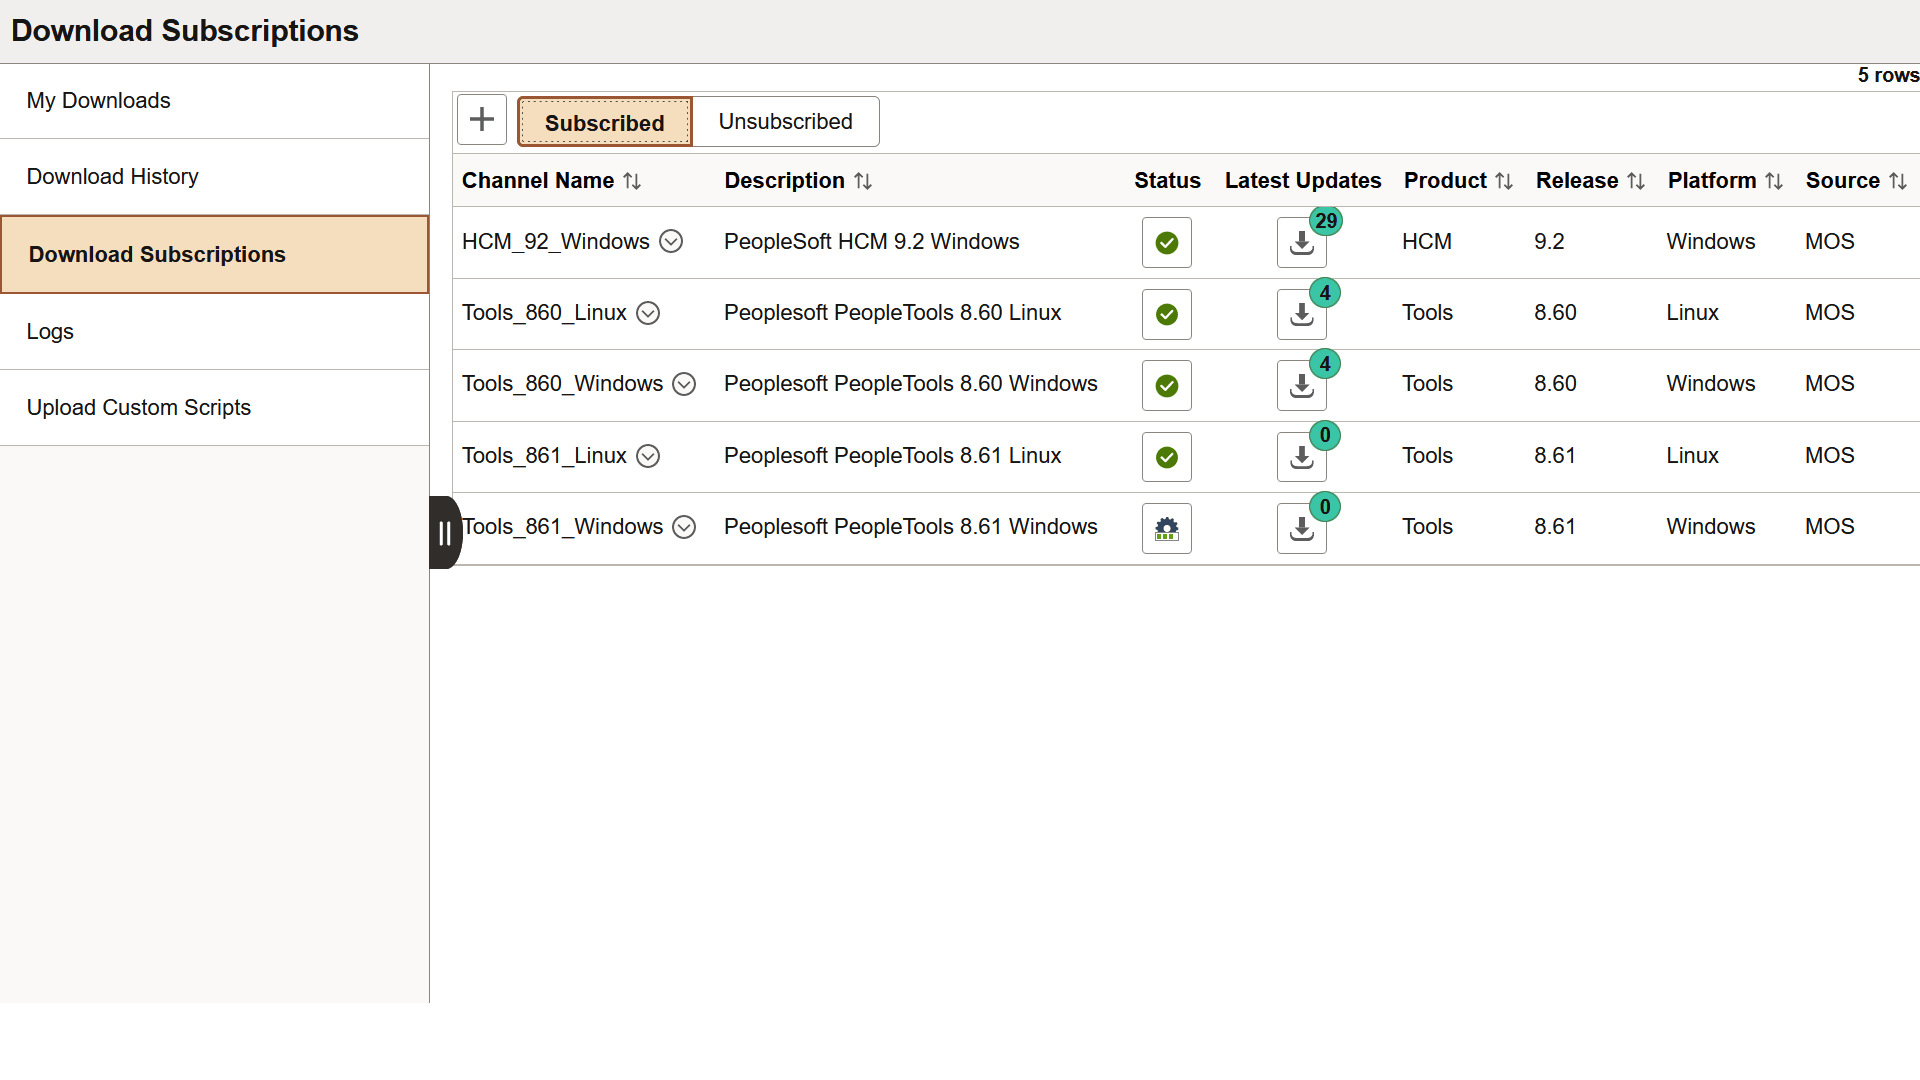The width and height of the screenshot is (1920, 1080).
Task: Open the Tools_860_Linux chevron menu
Action: pos(647,313)
